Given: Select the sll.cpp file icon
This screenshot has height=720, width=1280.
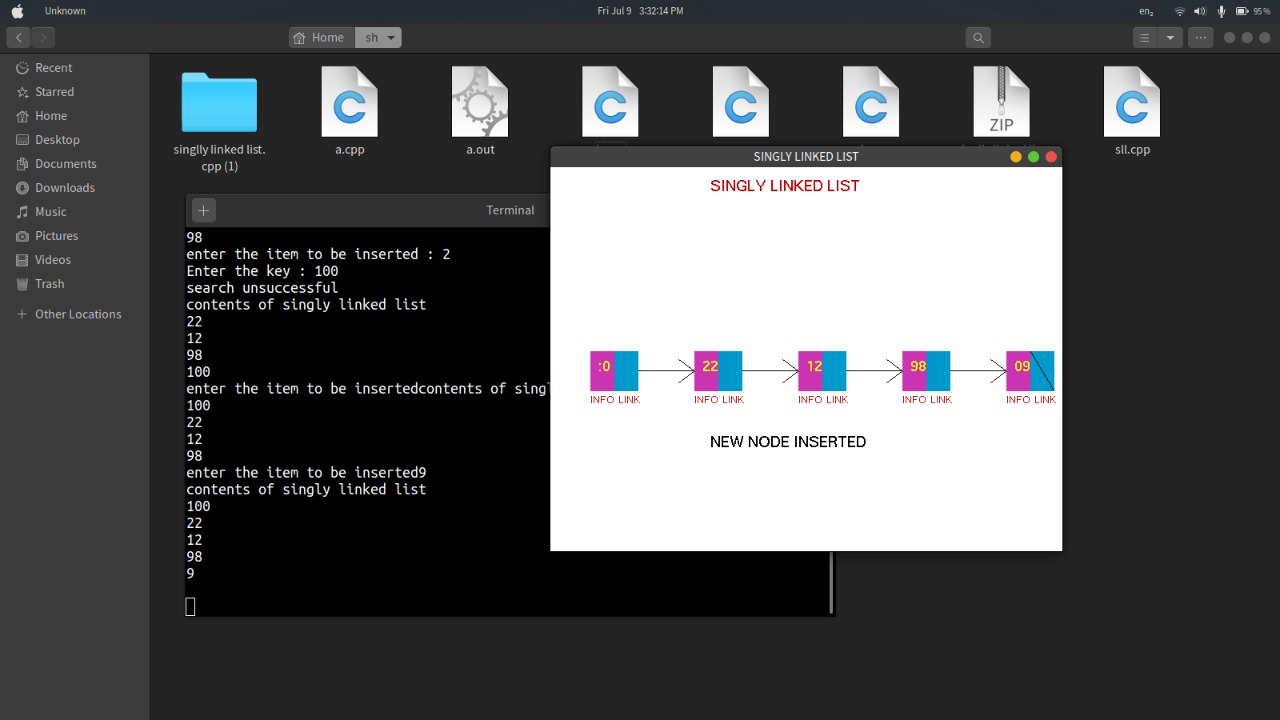Looking at the screenshot, I should click(1132, 102).
